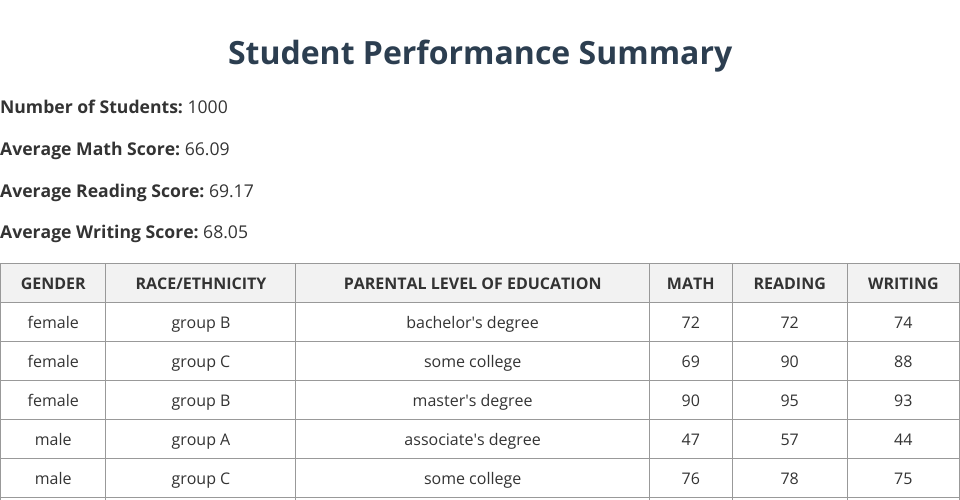Click the MATH column header
The width and height of the screenshot is (960, 500).
click(x=690, y=283)
